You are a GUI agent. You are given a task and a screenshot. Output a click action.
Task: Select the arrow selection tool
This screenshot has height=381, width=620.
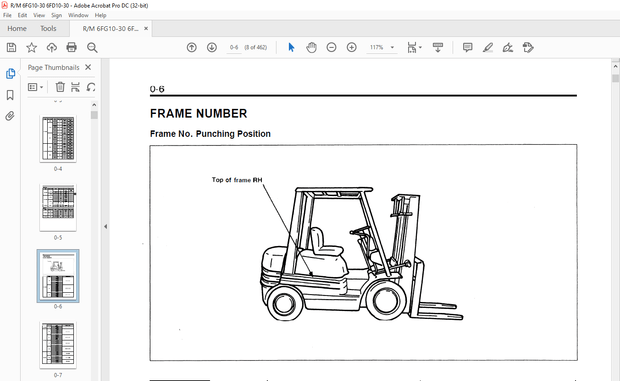click(291, 47)
